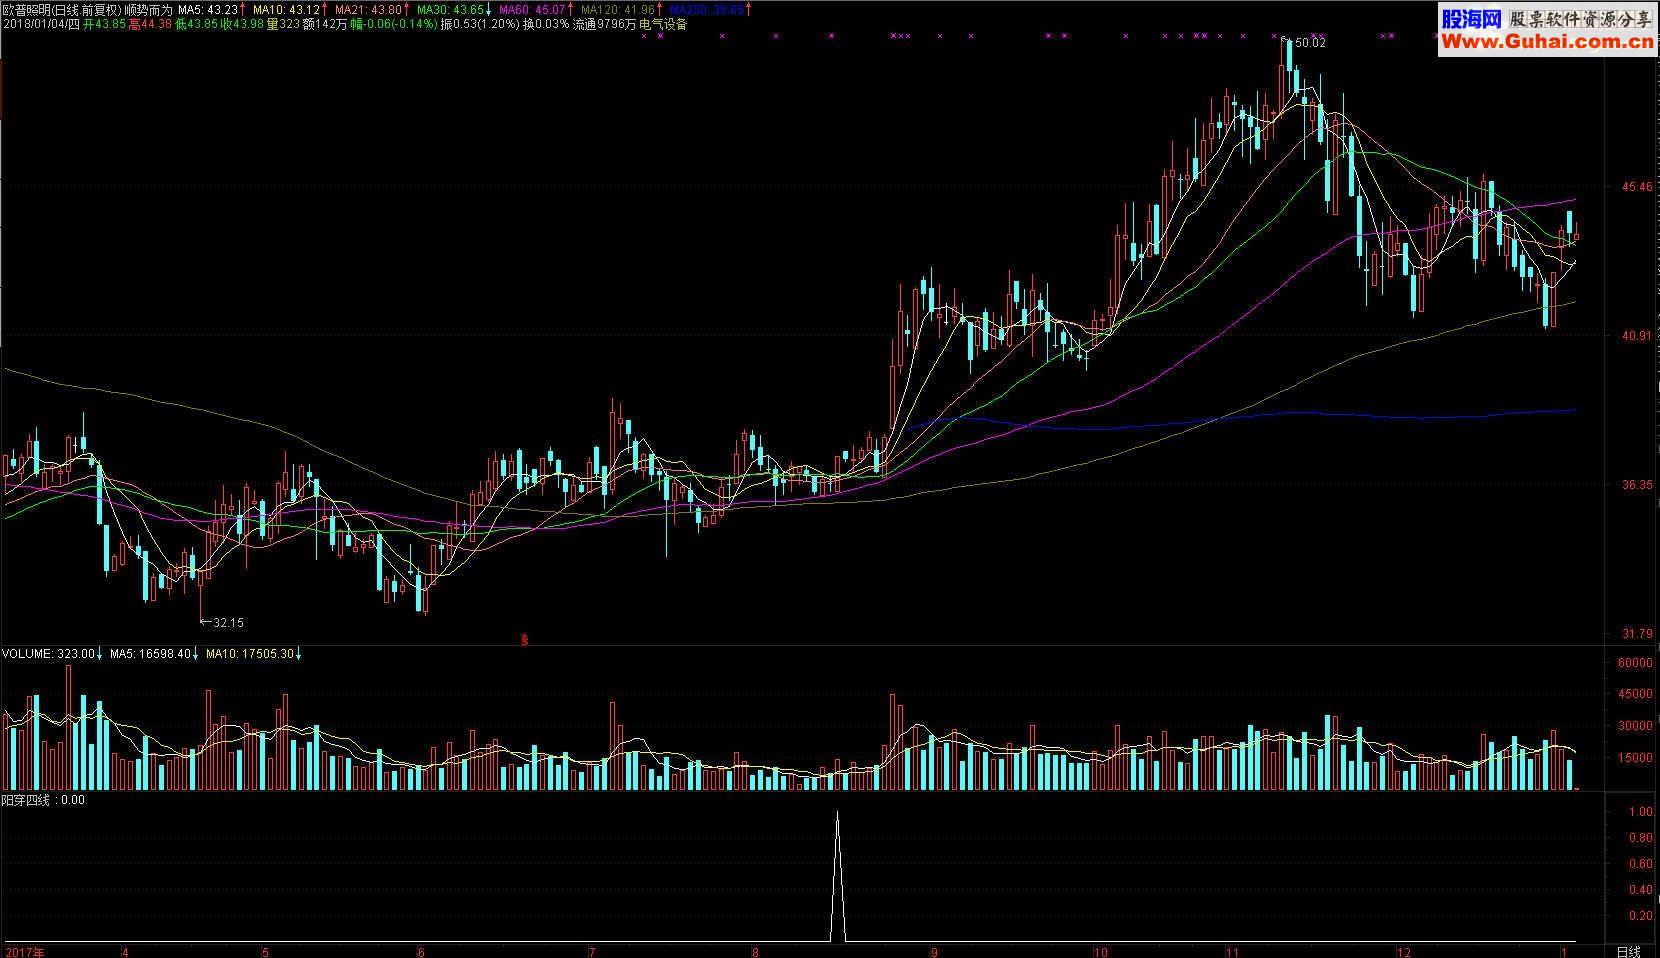Viewport: 1660px width, 958px height.
Task: Click month 10 on the time axis
Action: coord(1101,951)
